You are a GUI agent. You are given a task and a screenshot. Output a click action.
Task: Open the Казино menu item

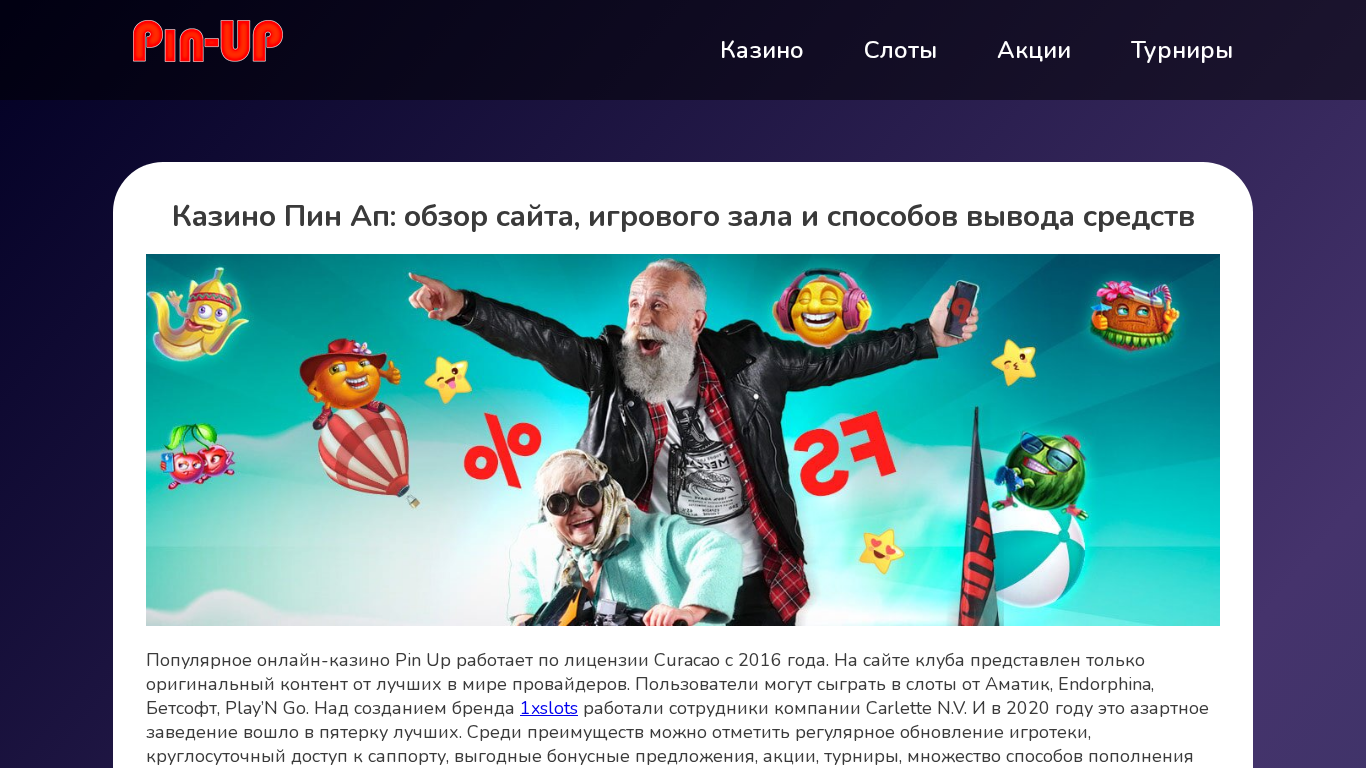click(x=762, y=50)
